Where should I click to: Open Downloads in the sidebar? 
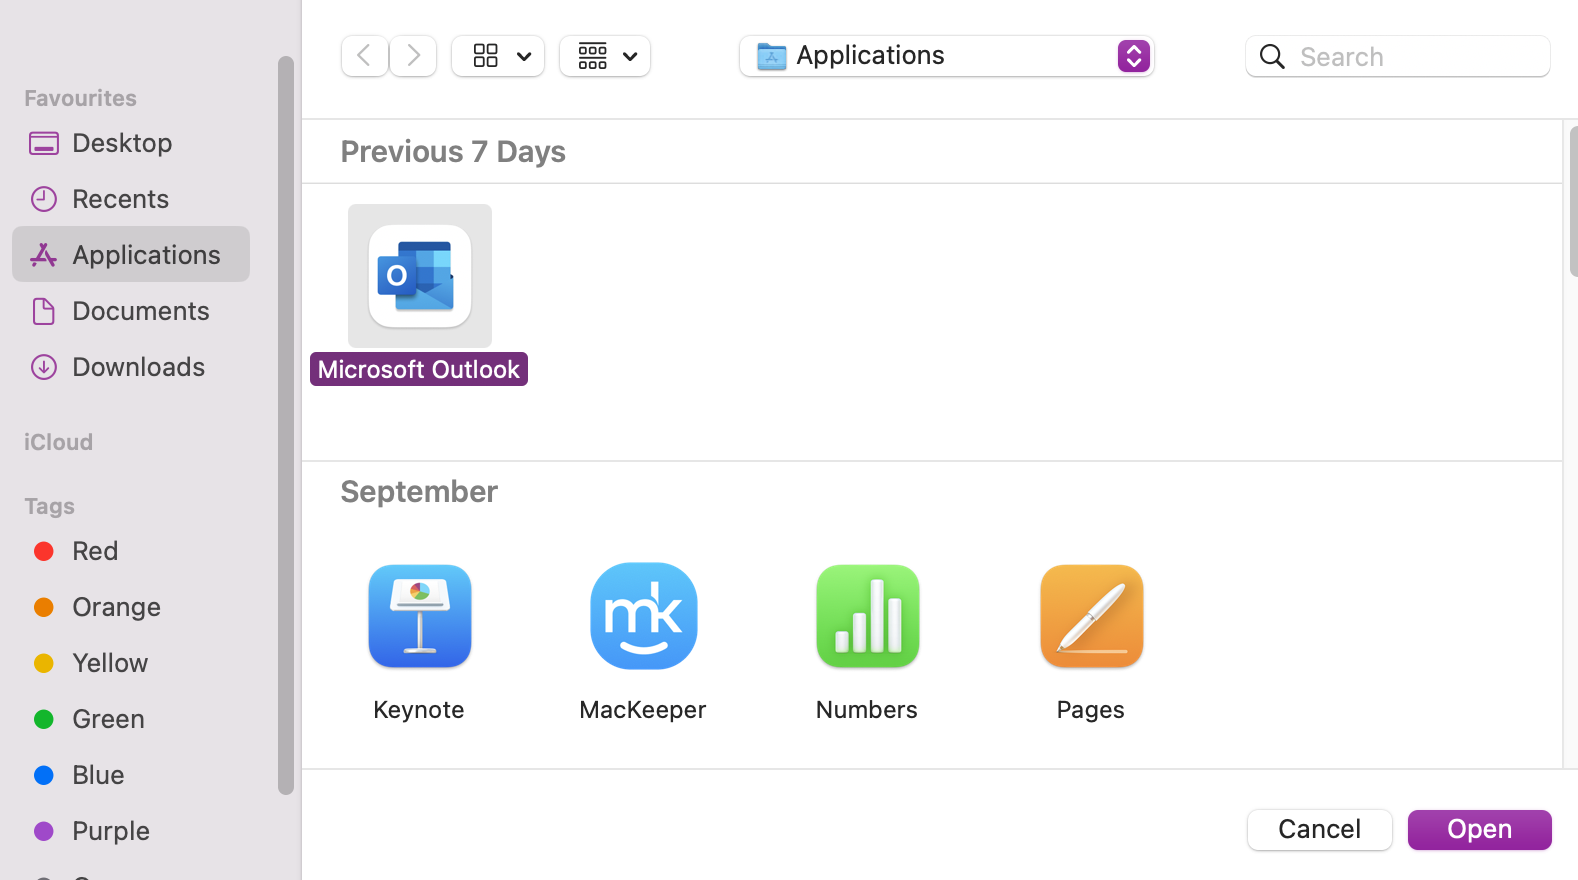[x=131, y=367]
